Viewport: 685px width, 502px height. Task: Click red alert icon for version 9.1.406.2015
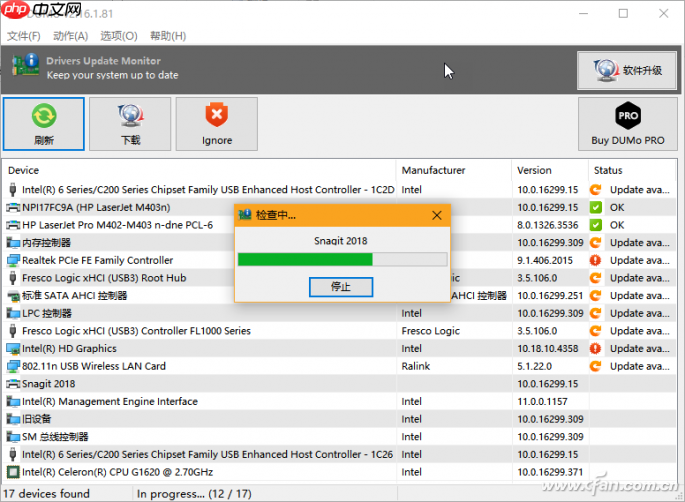(595, 260)
